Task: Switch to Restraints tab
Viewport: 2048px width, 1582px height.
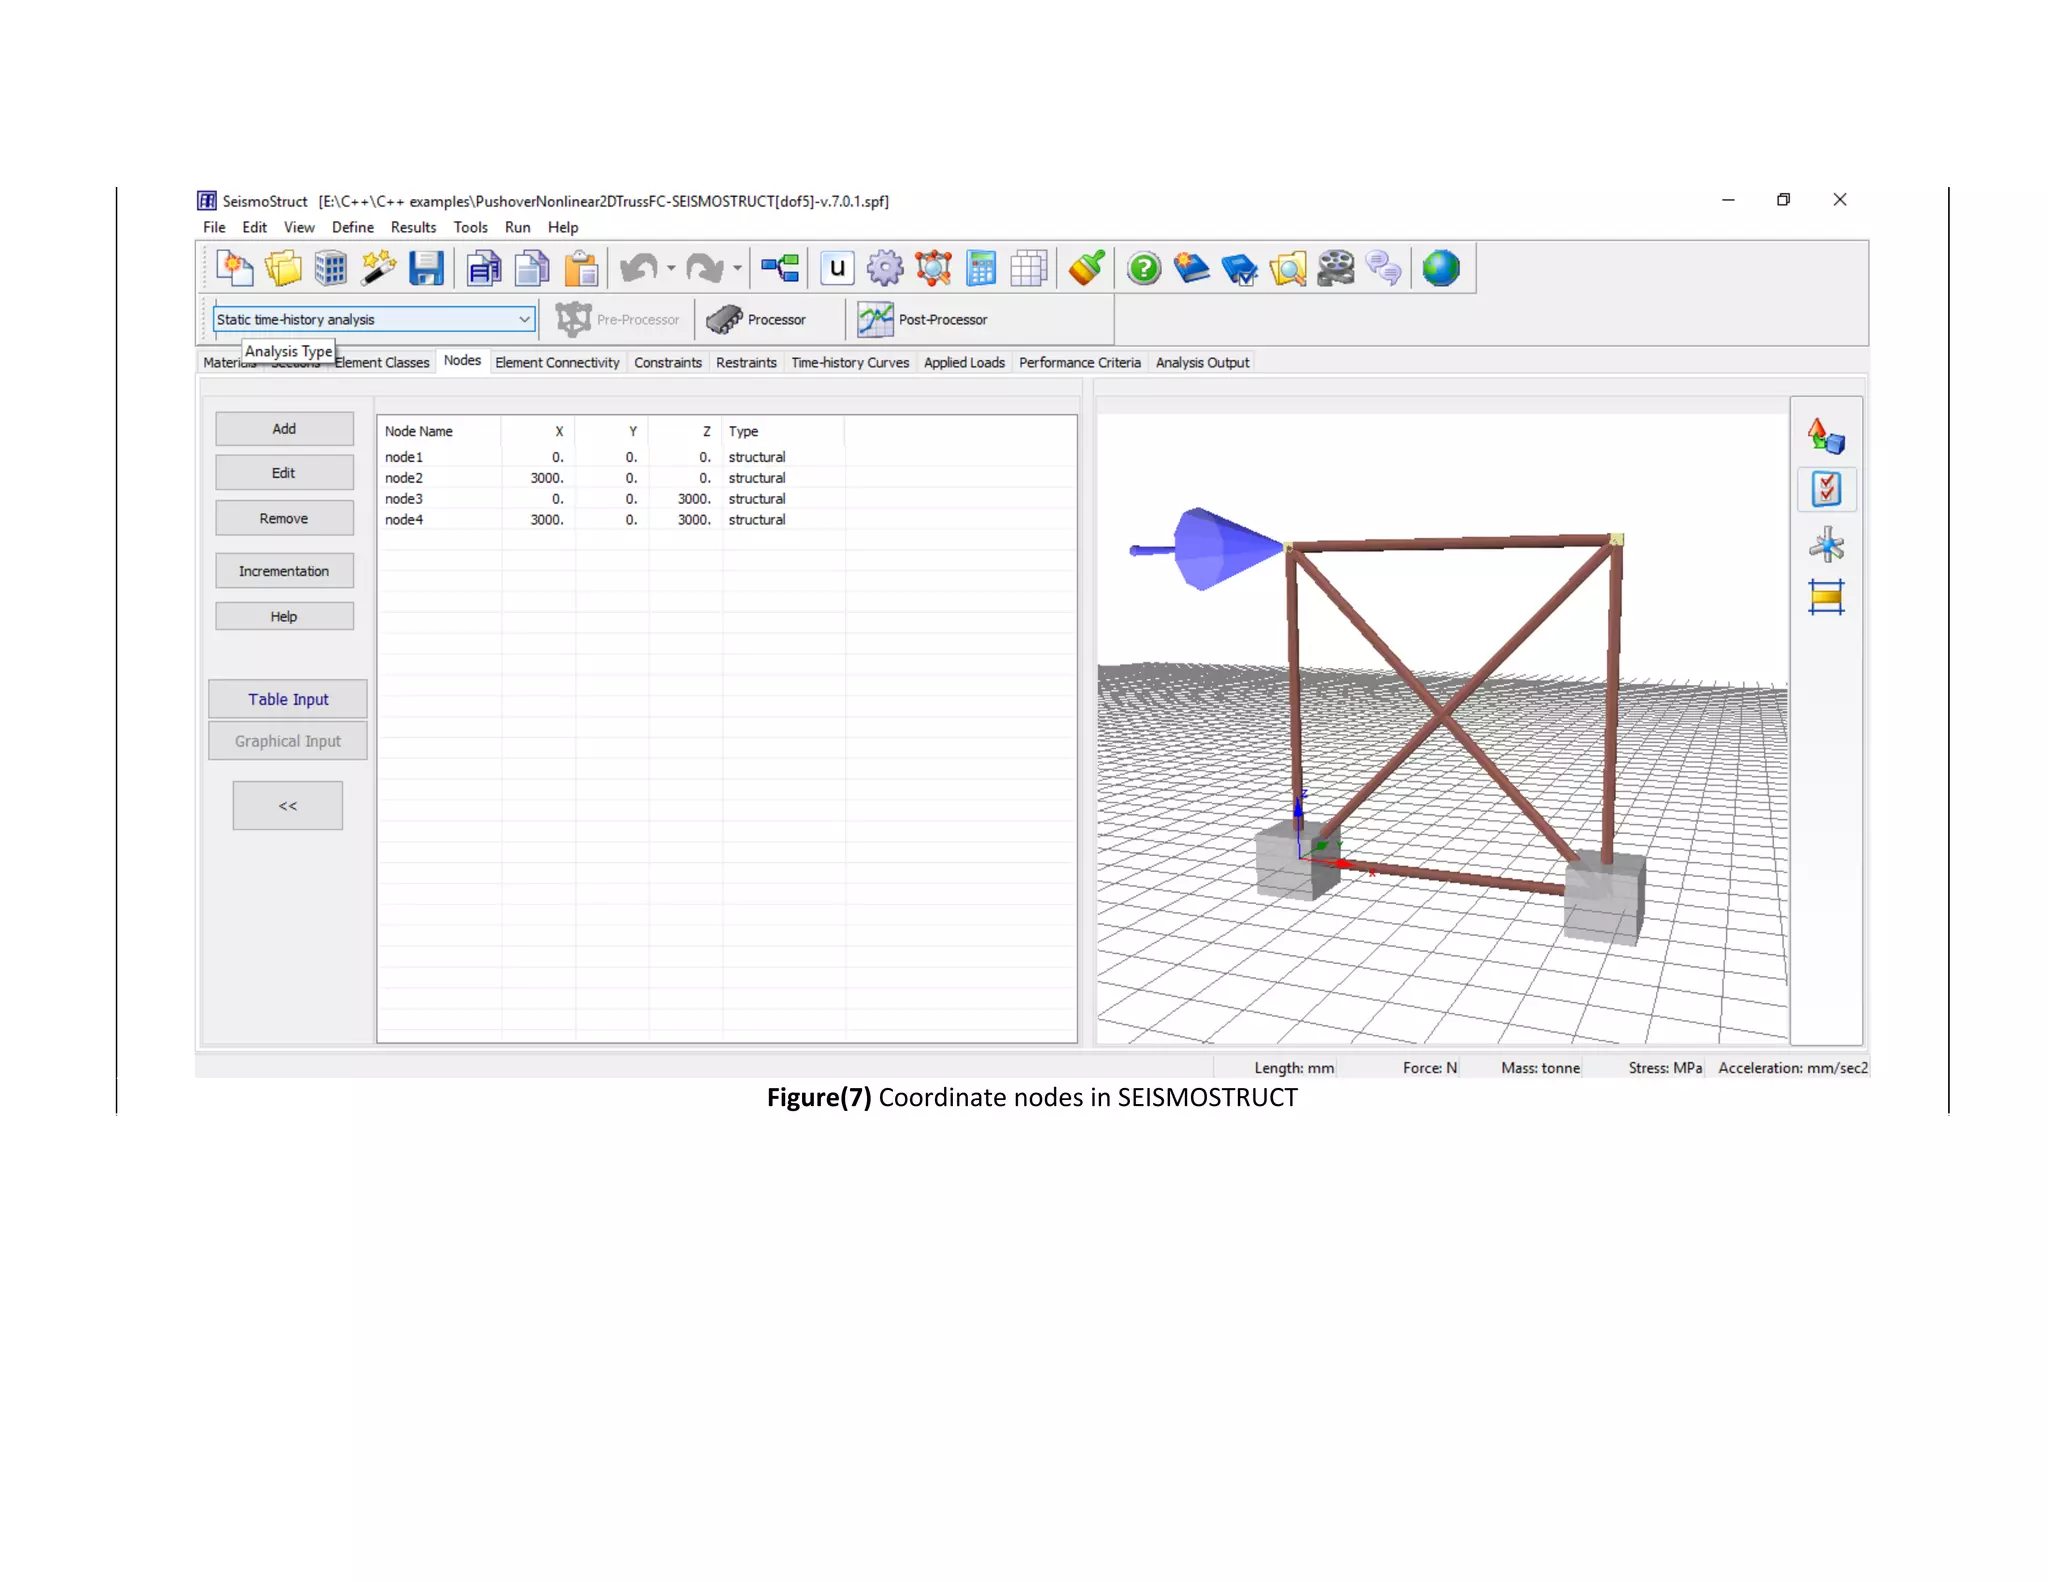Action: [x=746, y=363]
